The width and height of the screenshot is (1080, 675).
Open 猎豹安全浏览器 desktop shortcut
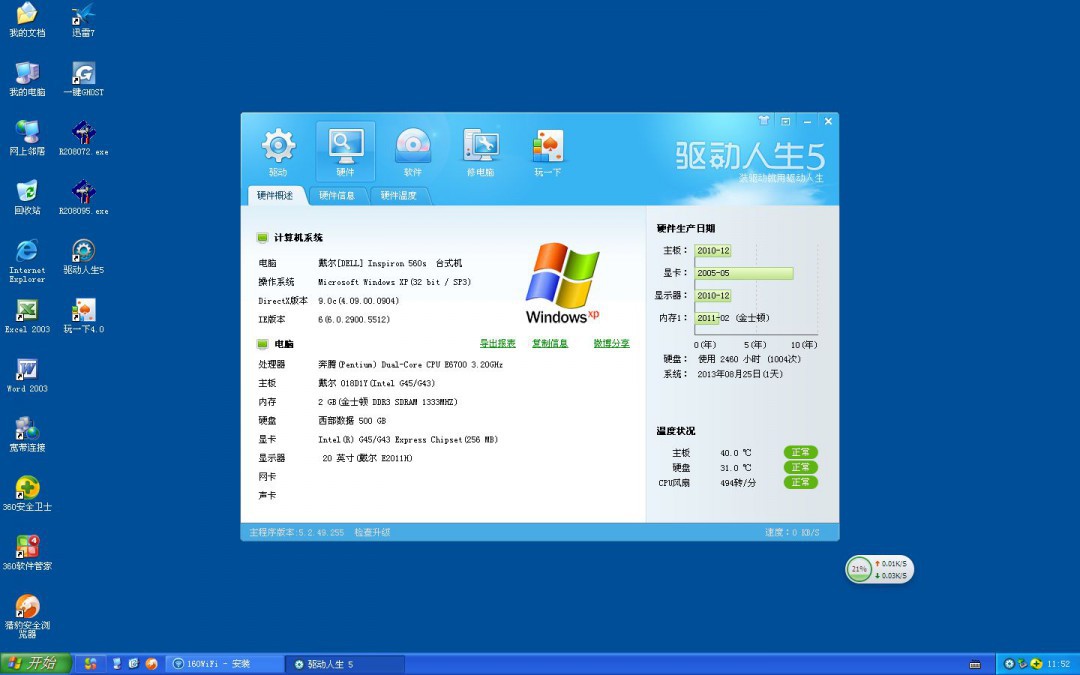click(x=27, y=616)
